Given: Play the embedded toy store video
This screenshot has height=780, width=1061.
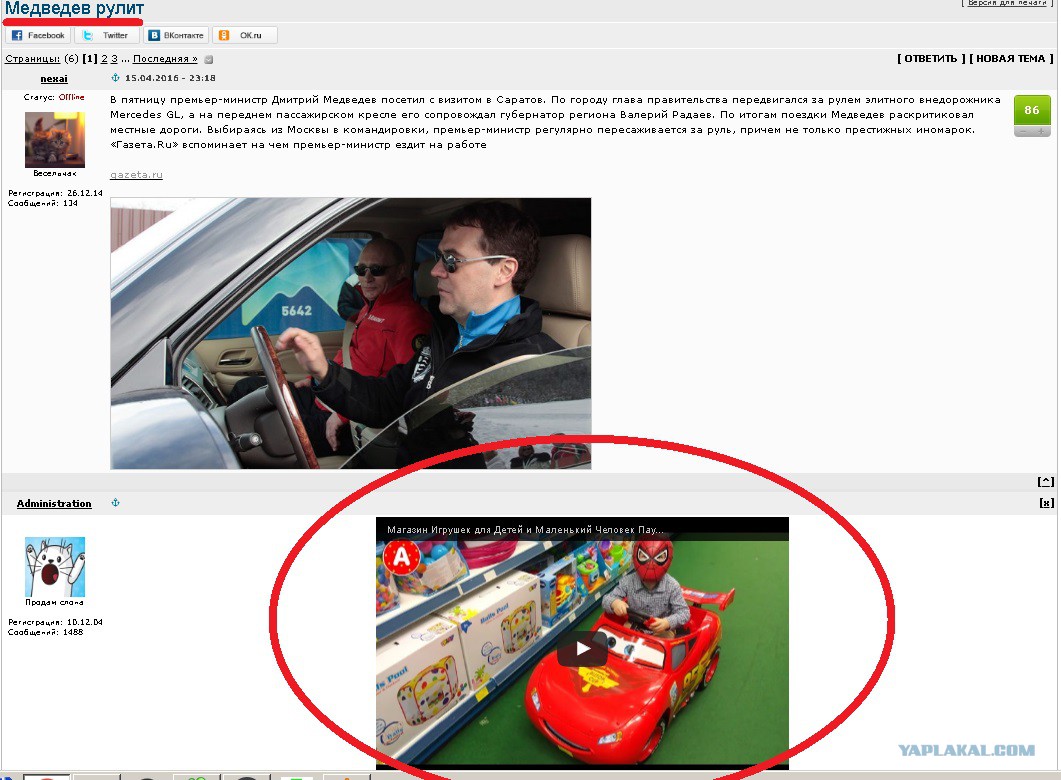Looking at the screenshot, I should [583, 649].
